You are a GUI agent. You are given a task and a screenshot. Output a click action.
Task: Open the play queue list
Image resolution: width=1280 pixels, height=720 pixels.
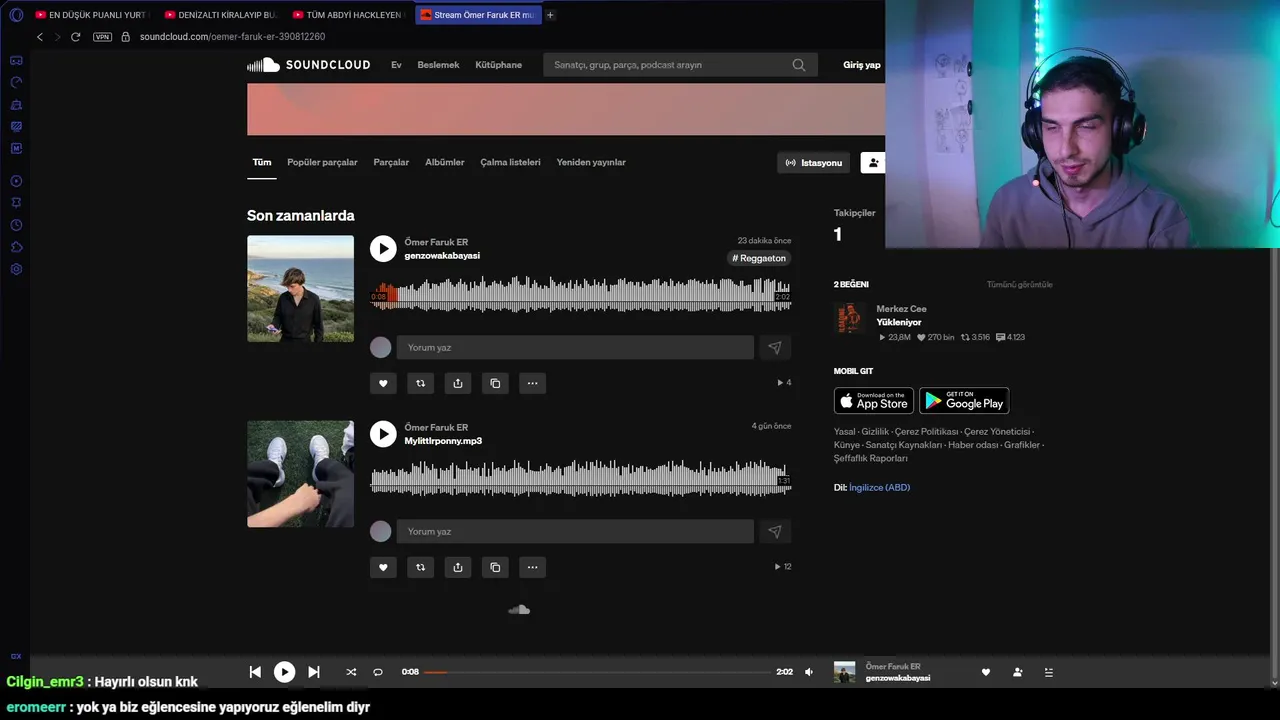1048,672
